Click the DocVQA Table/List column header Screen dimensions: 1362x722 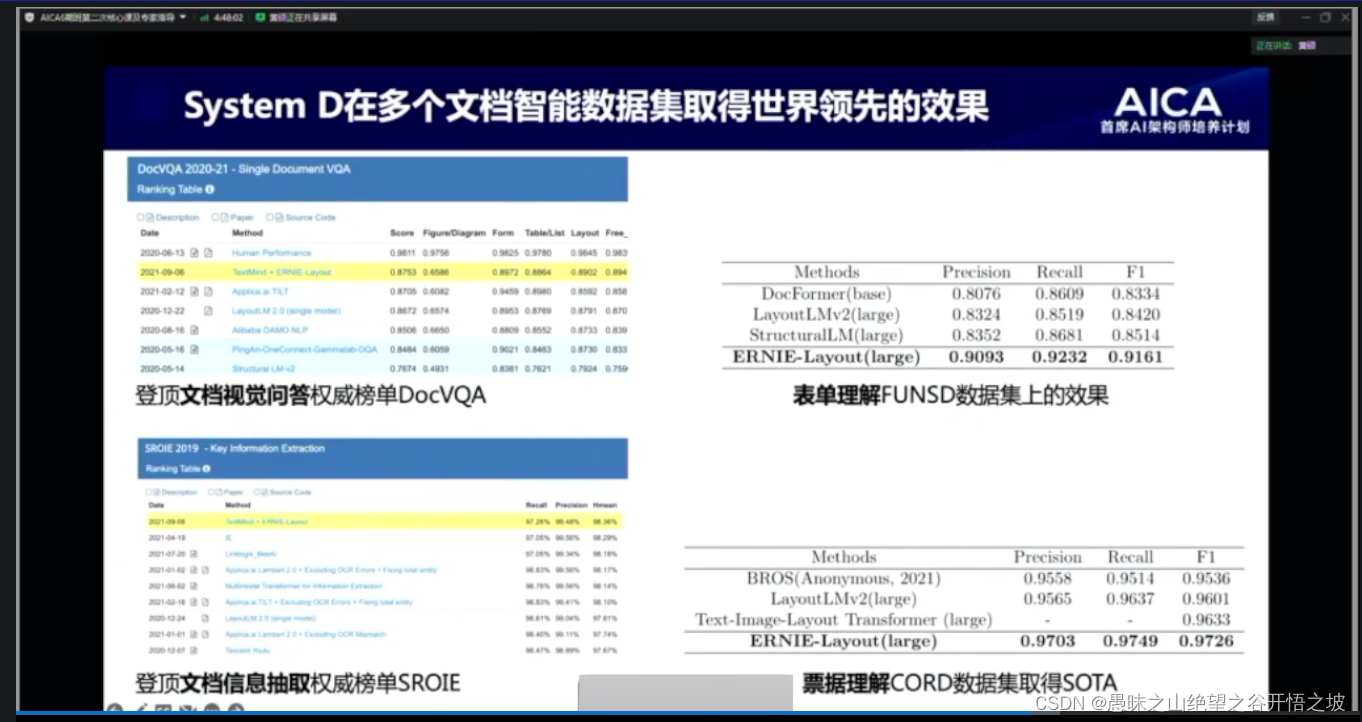point(544,233)
